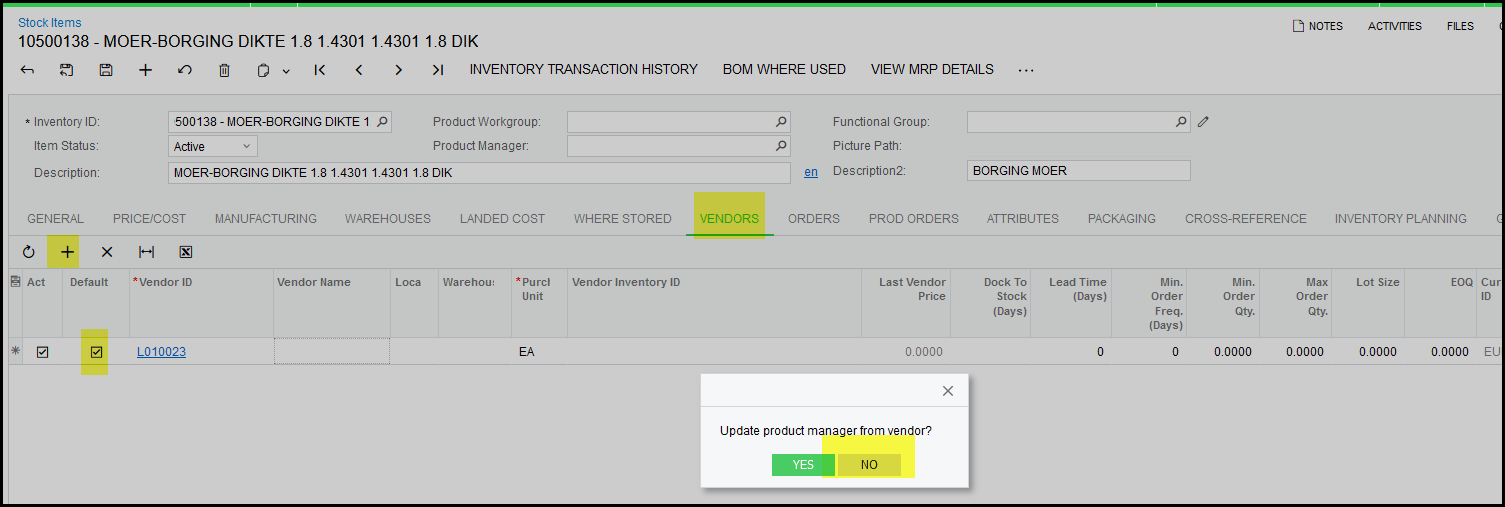Toggle the Active checkbox for vendor L010023

coord(42,352)
